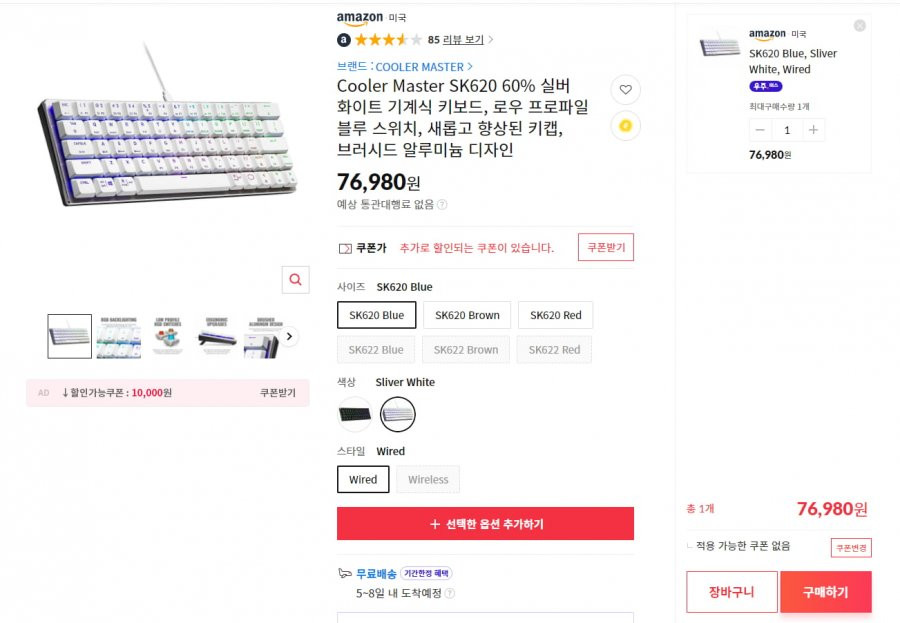Open image zoom with magnifier icon
The image size is (900, 623).
[x=296, y=280]
